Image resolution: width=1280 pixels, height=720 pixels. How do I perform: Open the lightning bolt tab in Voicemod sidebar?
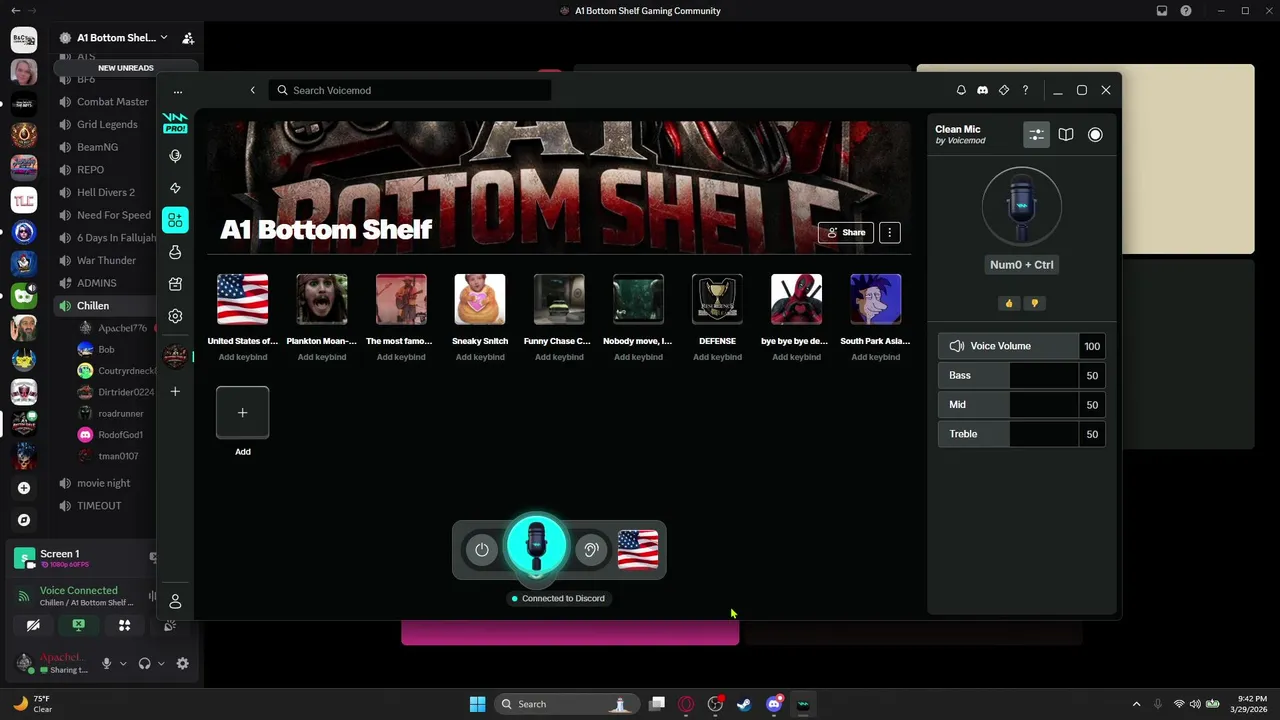coord(175,188)
